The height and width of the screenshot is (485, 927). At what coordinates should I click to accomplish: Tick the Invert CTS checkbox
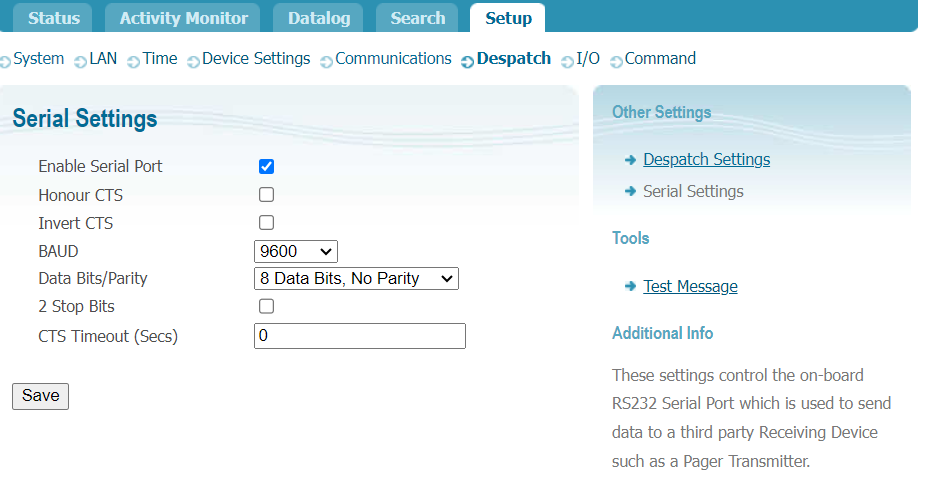click(x=266, y=223)
